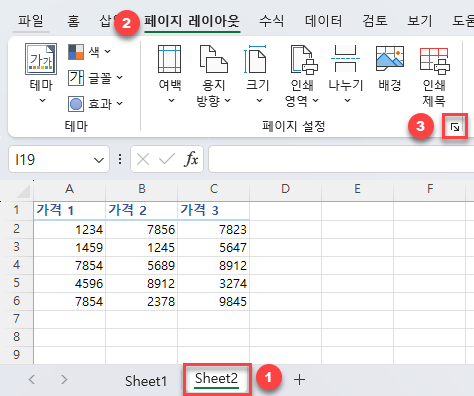The height and width of the screenshot is (396, 474).
Task: Switch to the 홈 tab
Action: click(x=73, y=21)
